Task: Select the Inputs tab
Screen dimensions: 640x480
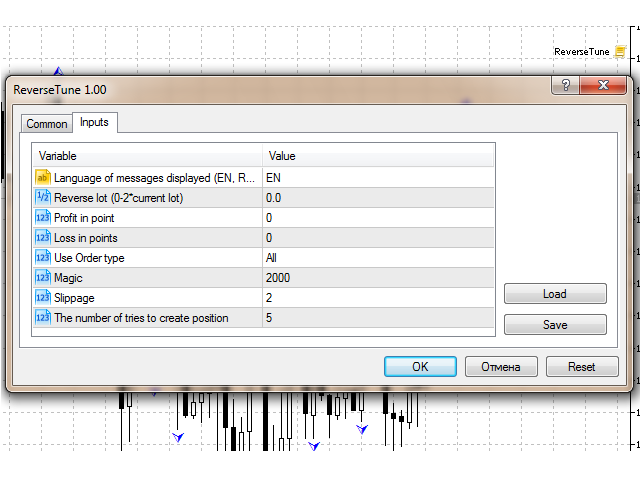Action: 95,122
